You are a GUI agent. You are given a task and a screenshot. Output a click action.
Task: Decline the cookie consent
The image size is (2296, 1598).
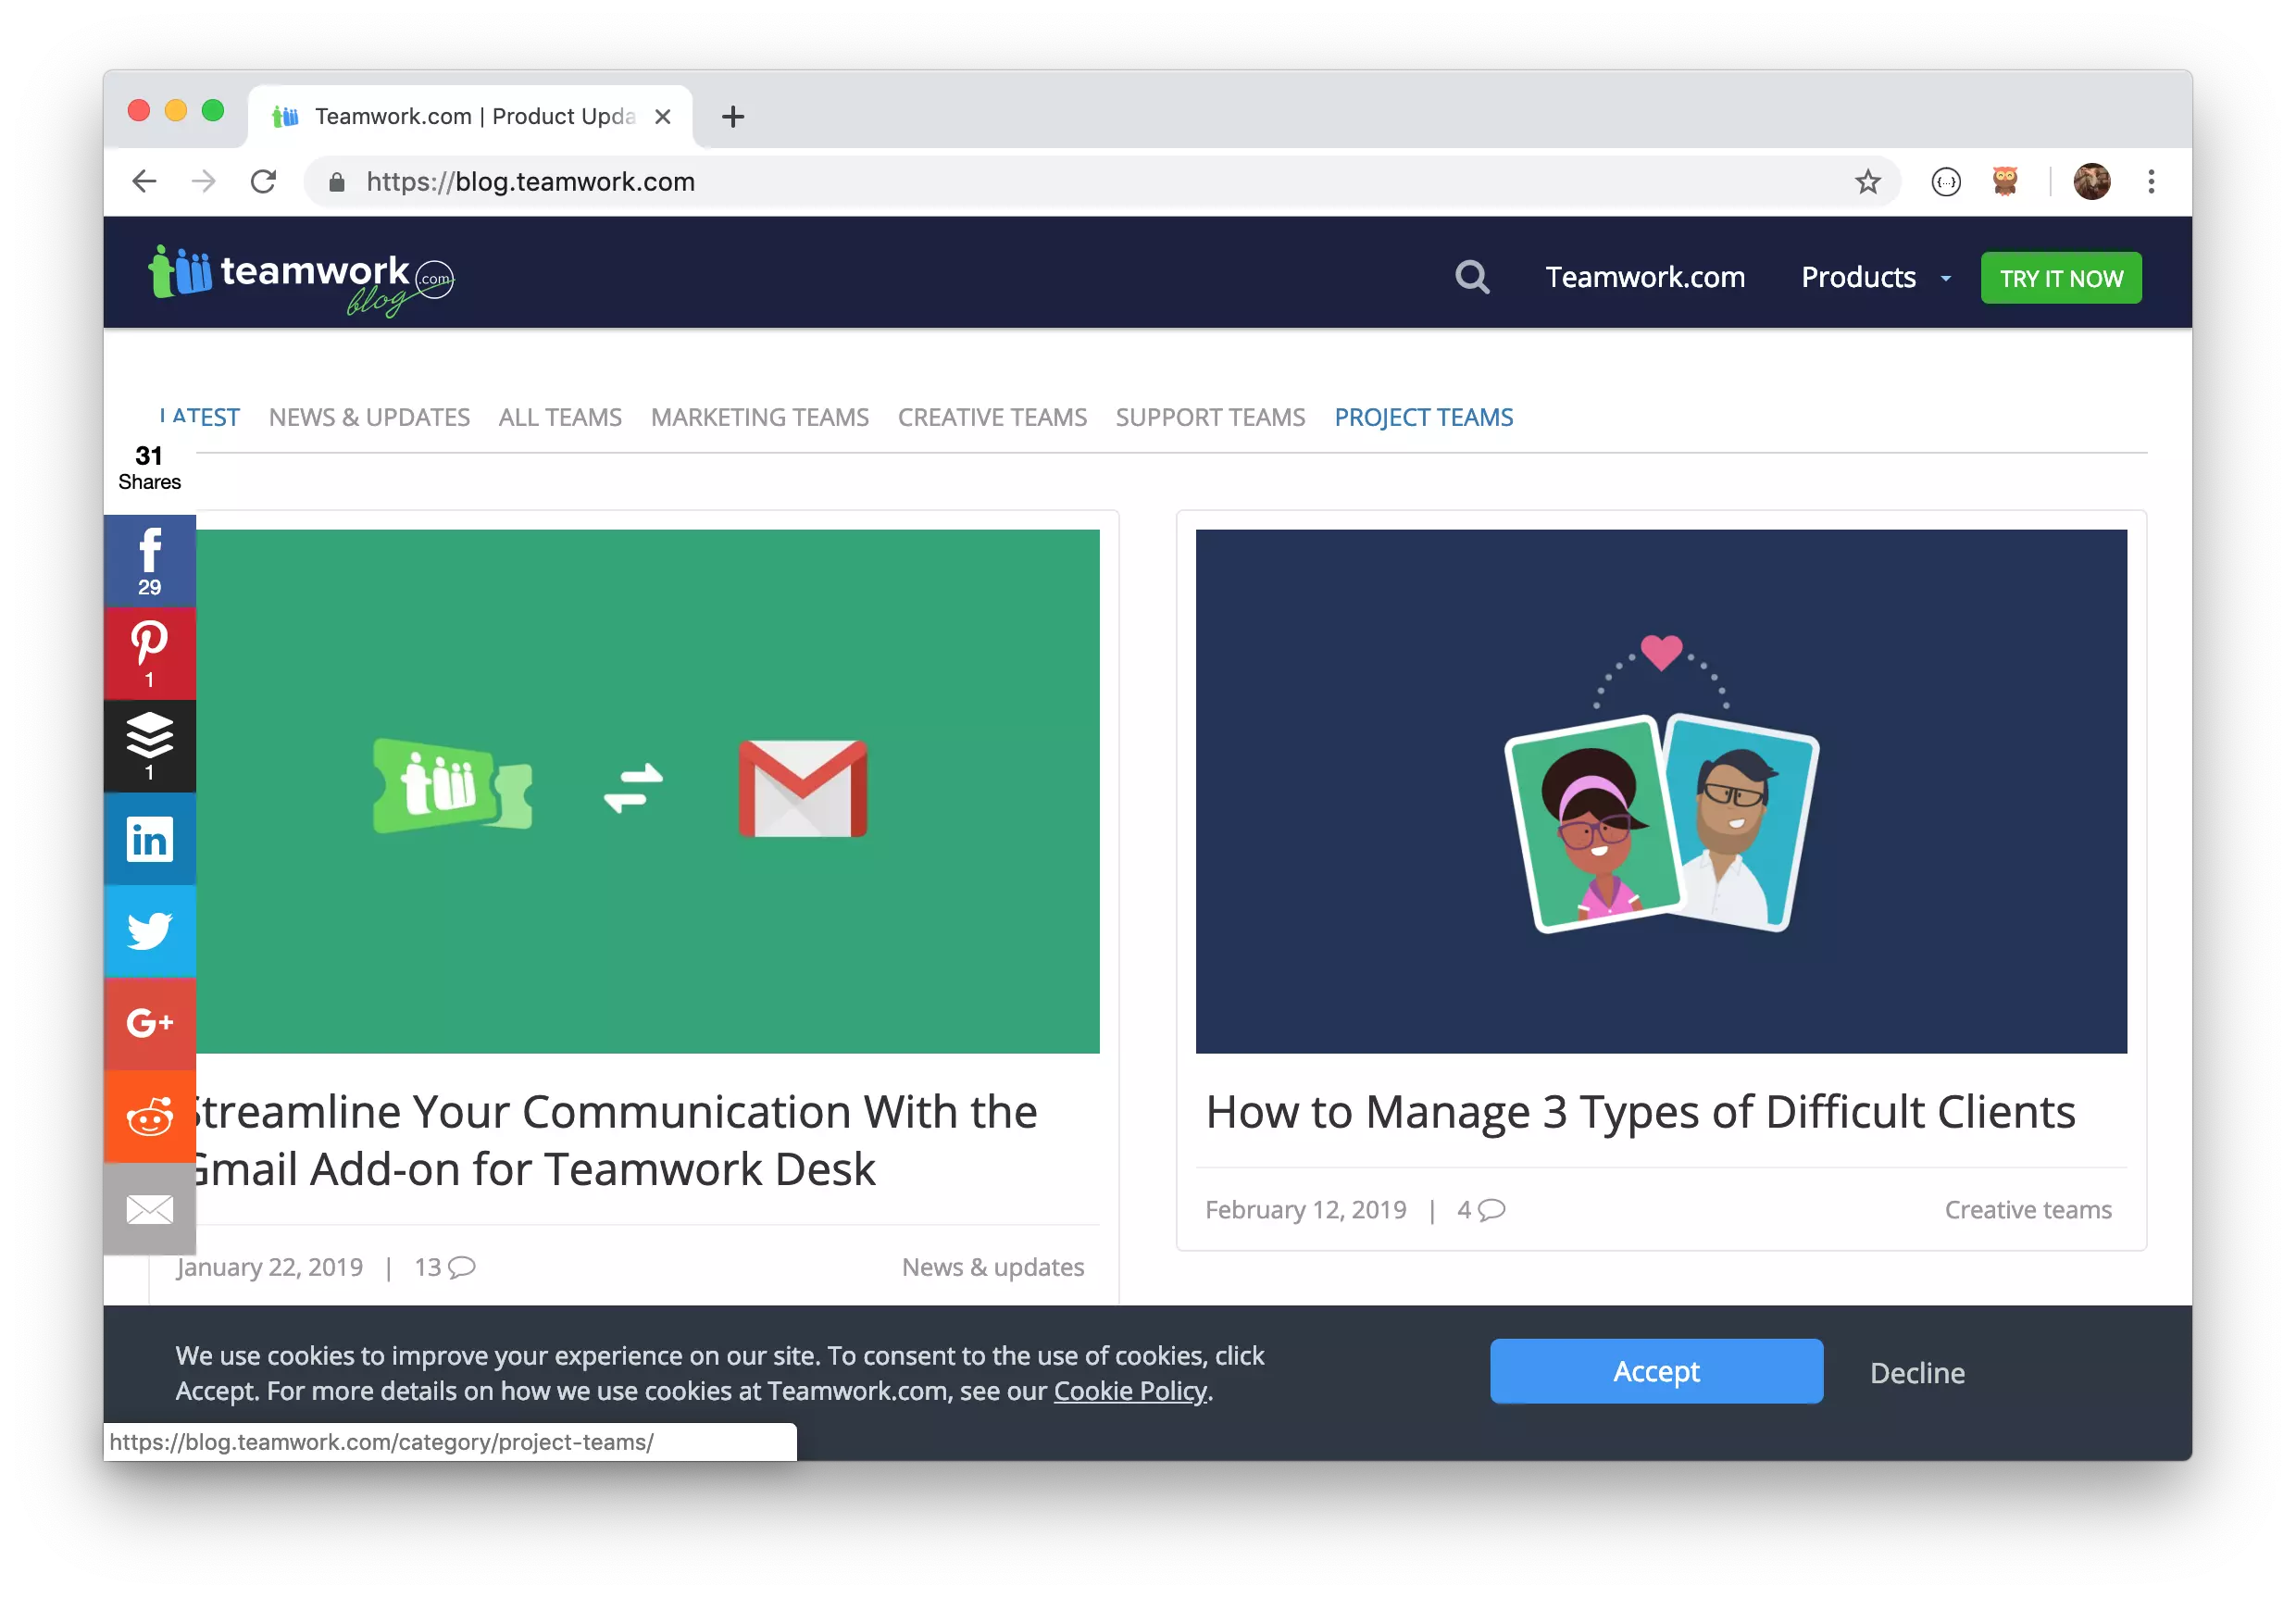pyautogui.click(x=1917, y=1373)
